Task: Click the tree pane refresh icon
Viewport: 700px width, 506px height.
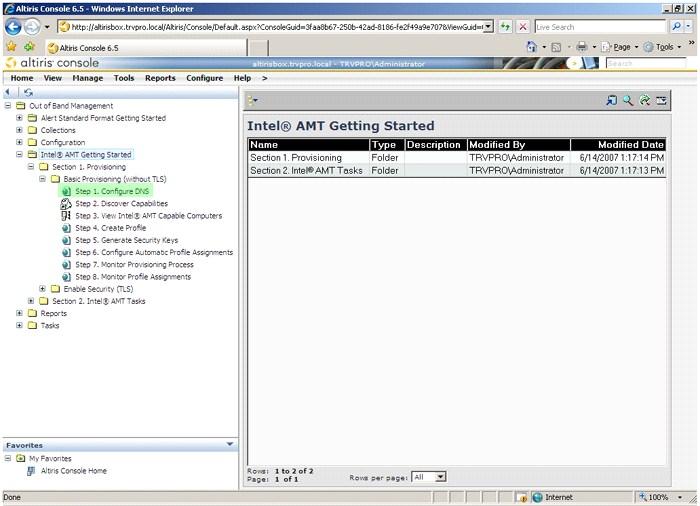Action: [29, 92]
